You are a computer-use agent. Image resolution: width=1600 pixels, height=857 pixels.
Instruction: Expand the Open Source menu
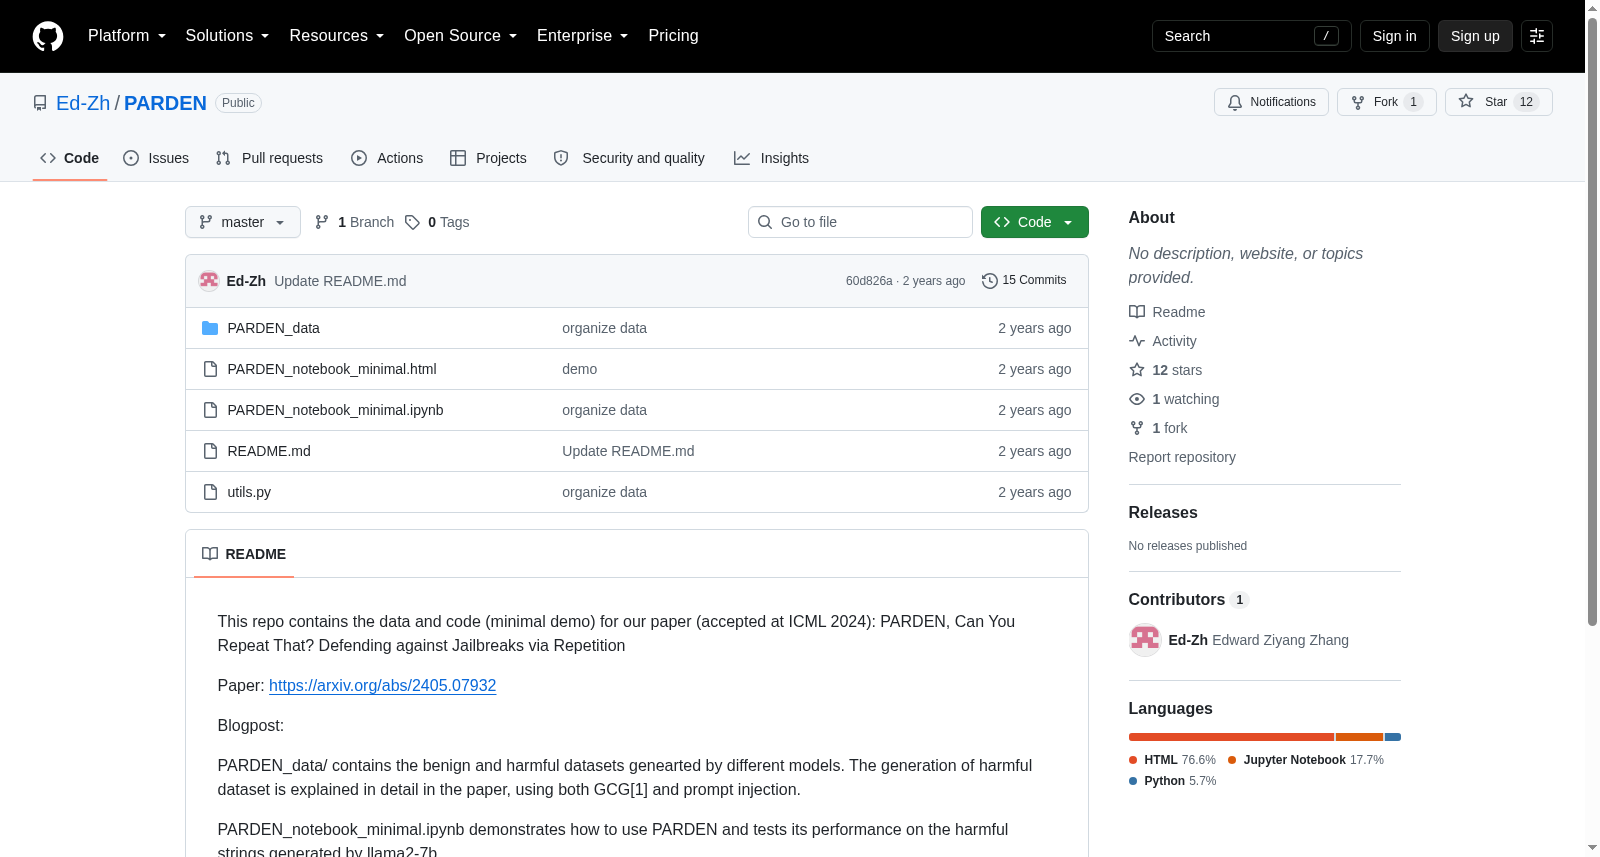tap(460, 36)
